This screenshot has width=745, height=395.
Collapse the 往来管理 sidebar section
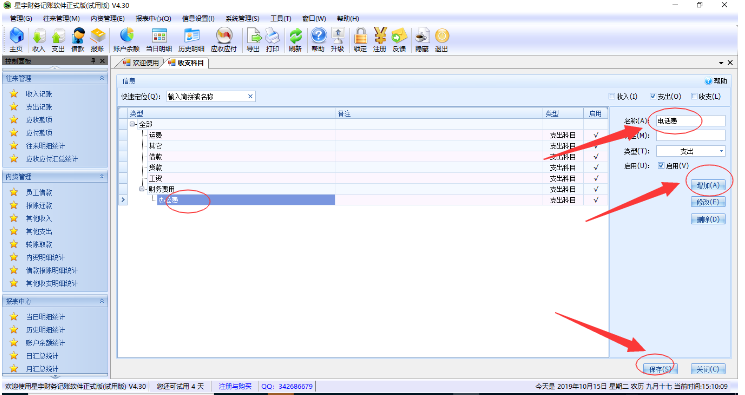(102, 78)
